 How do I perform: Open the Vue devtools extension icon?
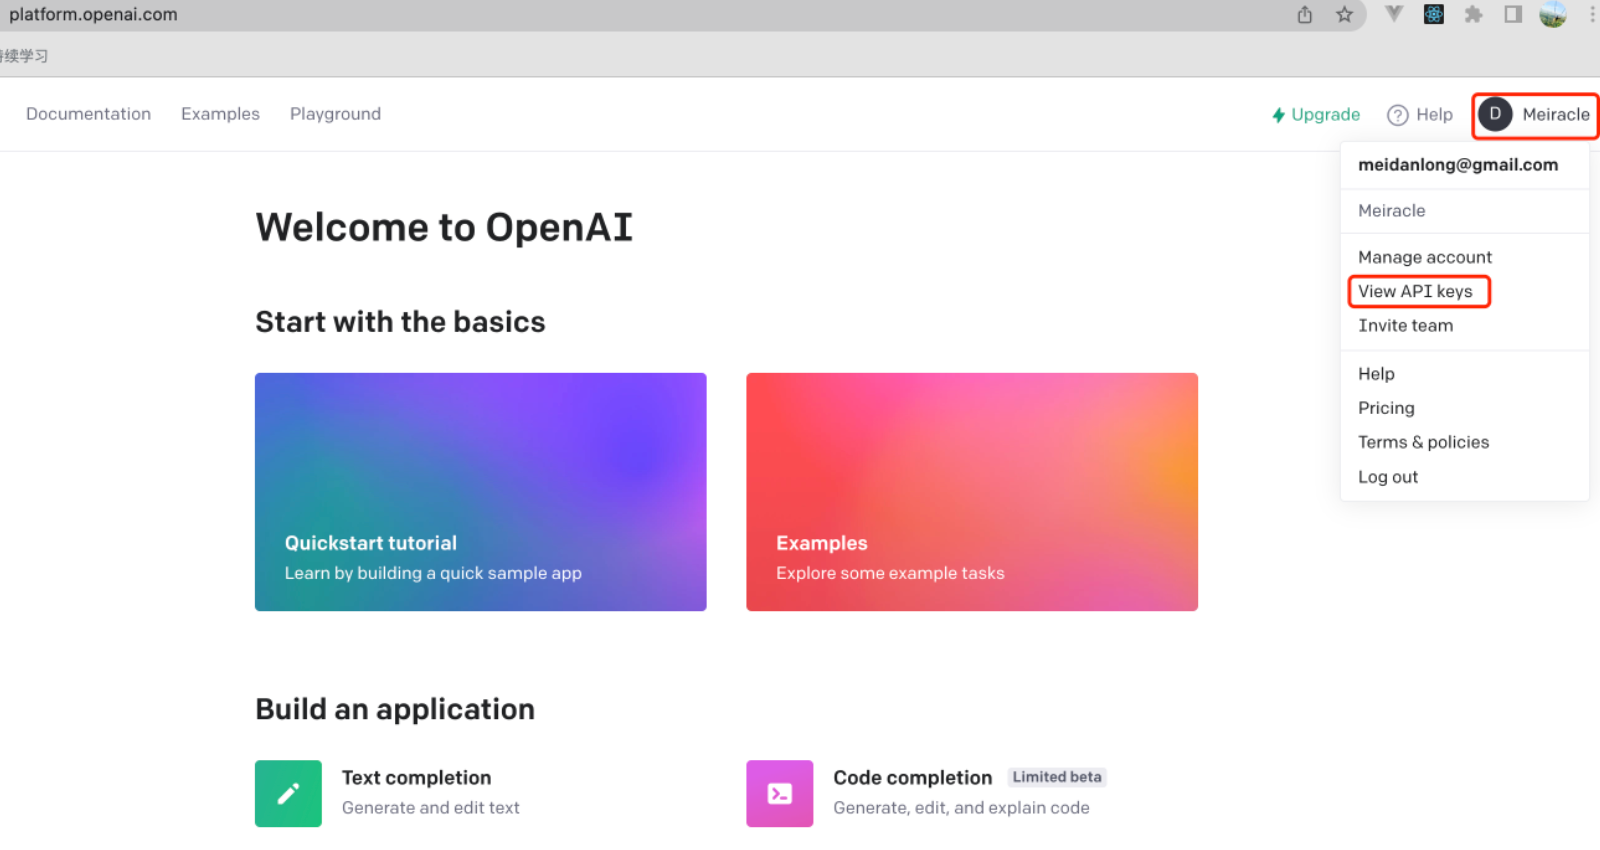[1394, 14]
